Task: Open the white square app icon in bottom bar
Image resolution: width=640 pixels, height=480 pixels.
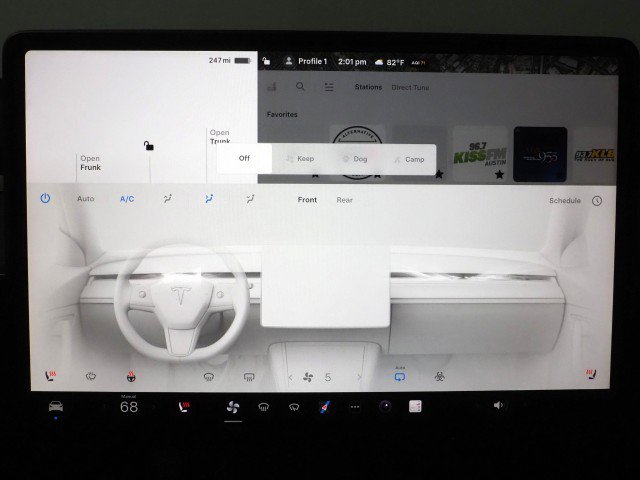Action: point(415,407)
